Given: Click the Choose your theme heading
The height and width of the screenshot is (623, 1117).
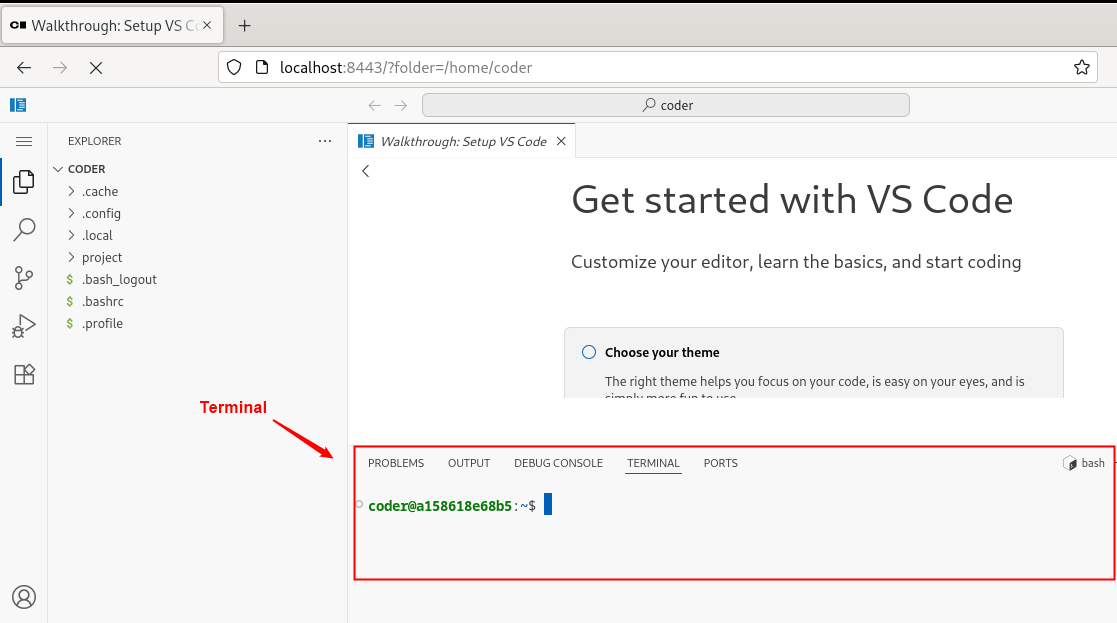Looking at the screenshot, I should click(662, 352).
